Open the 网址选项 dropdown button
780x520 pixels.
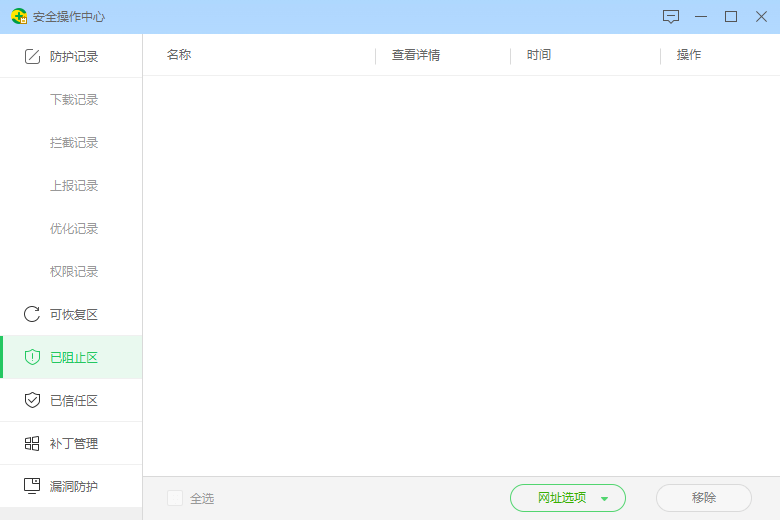point(568,498)
